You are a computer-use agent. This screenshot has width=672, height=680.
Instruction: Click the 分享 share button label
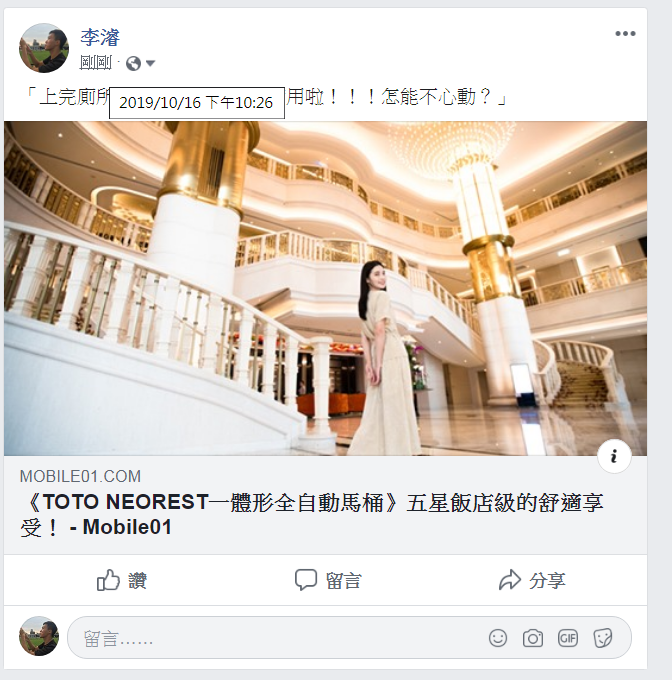pyautogui.click(x=547, y=581)
